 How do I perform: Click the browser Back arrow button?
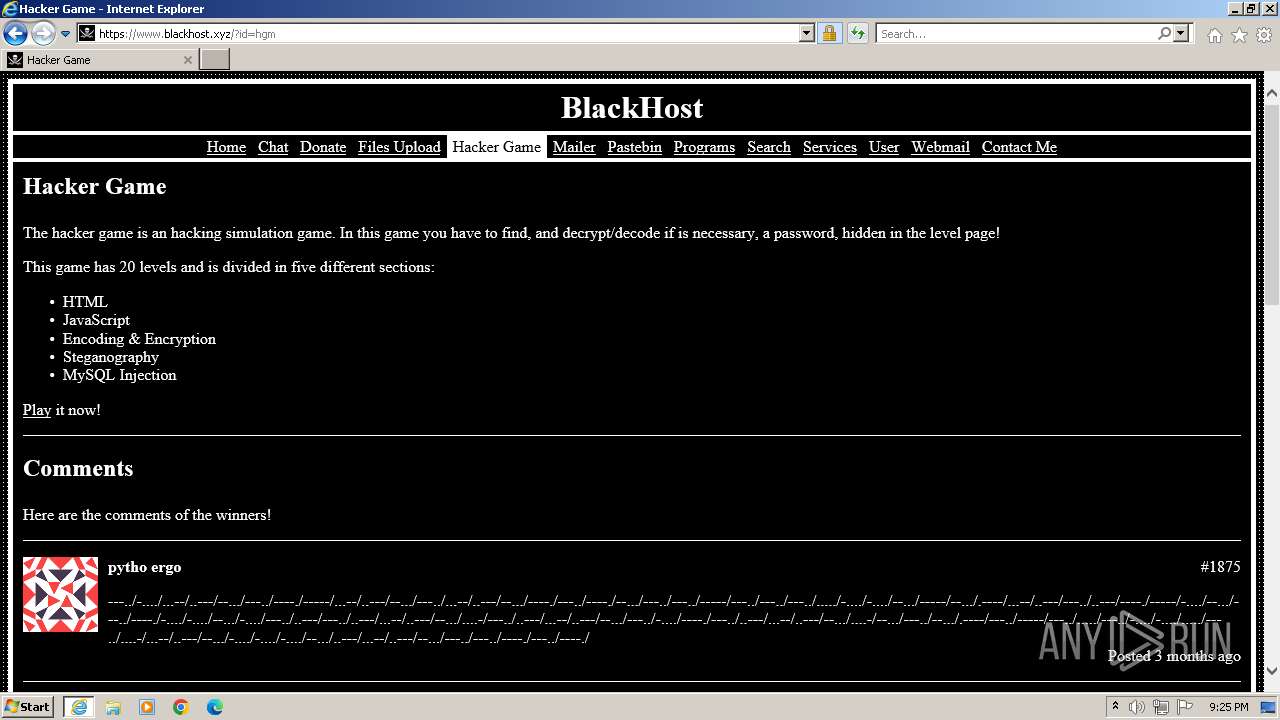click(x=15, y=34)
